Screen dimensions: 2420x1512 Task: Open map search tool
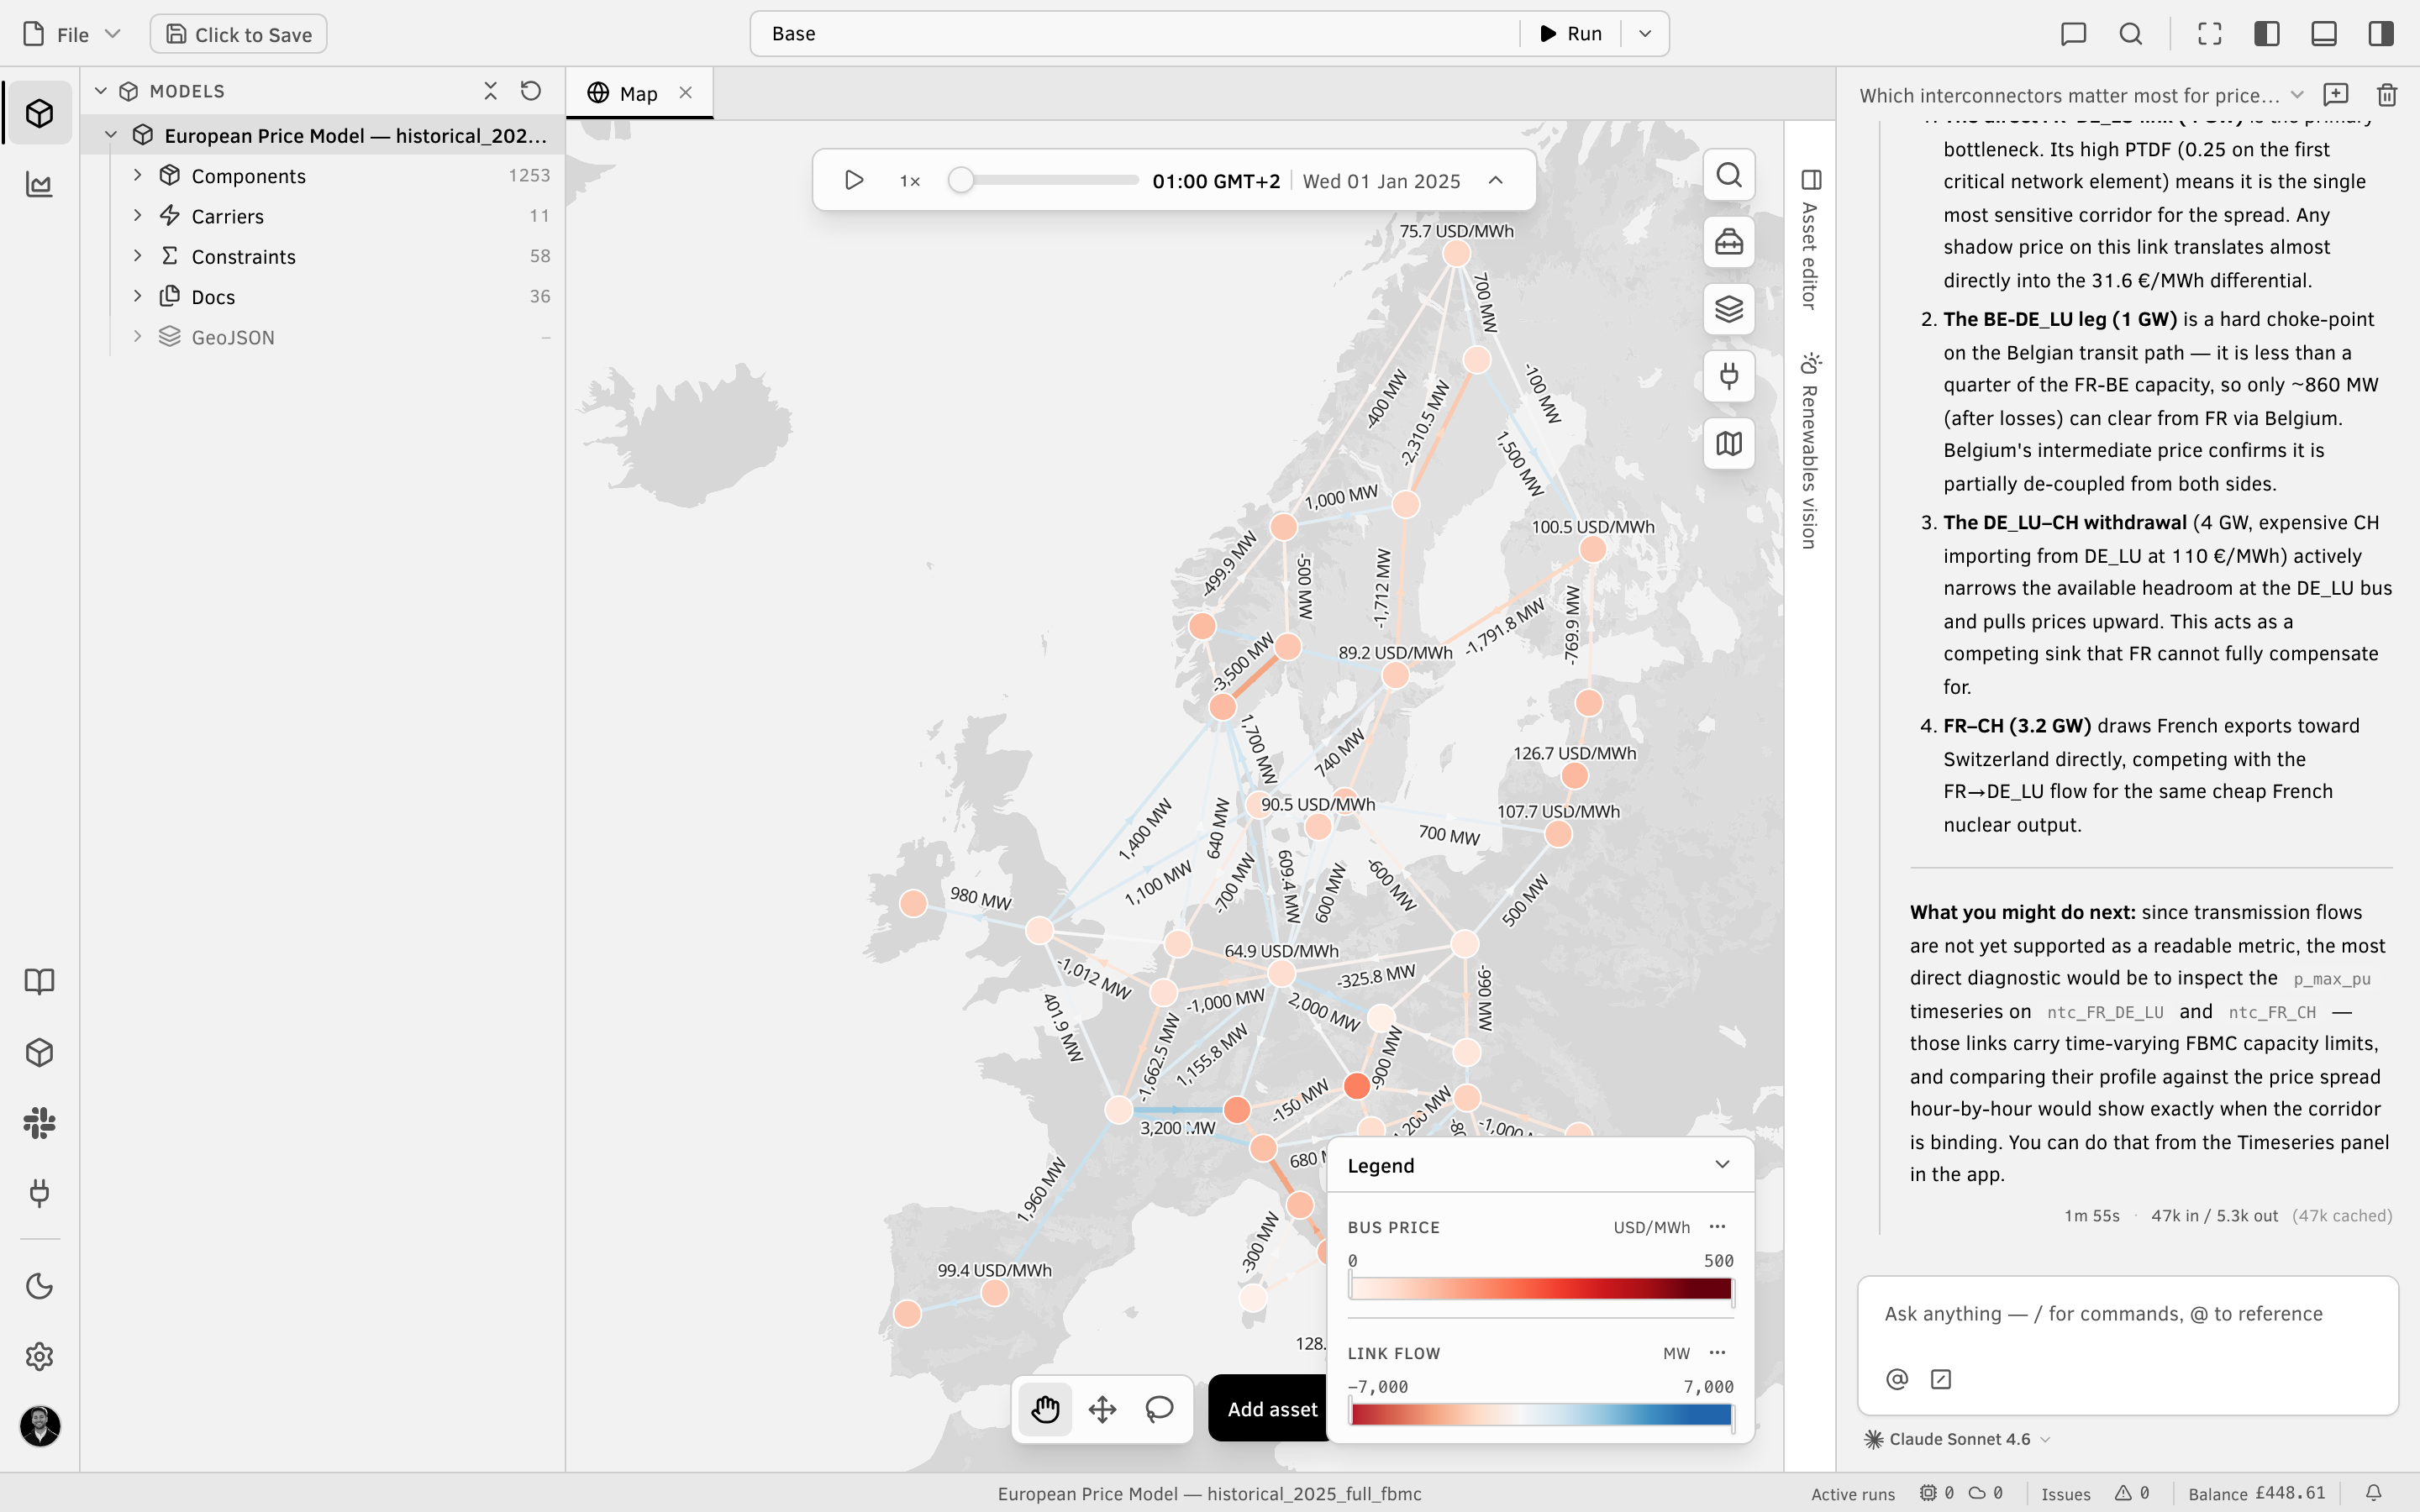click(1729, 175)
